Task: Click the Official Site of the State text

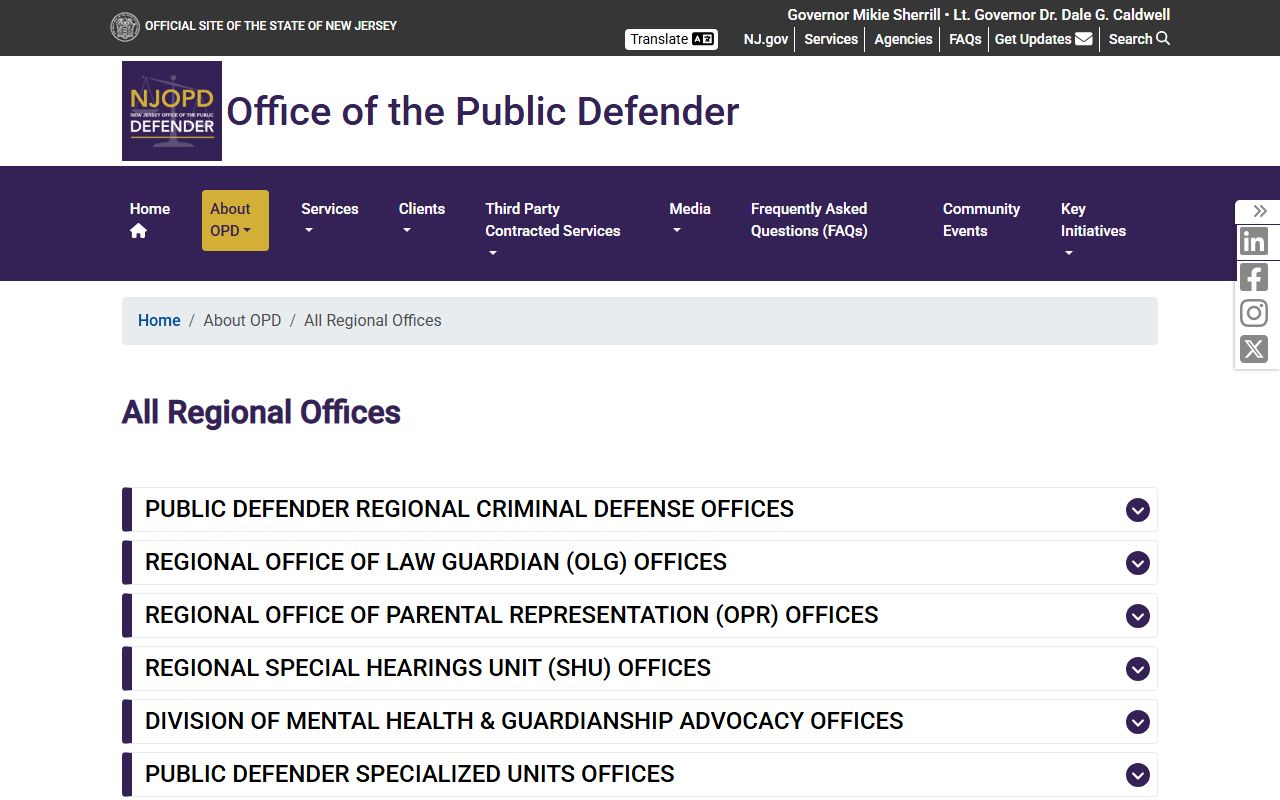Action: [271, 26]
